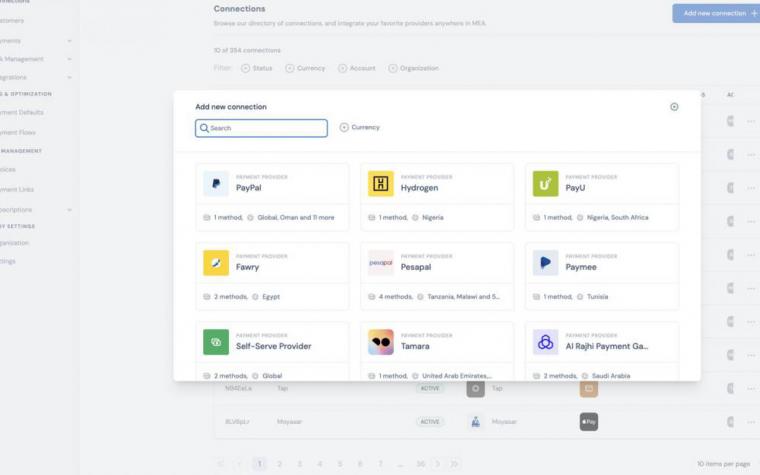Open more options menu for Moyasar row
Screen dimensions: 760x475
point(751,422)
